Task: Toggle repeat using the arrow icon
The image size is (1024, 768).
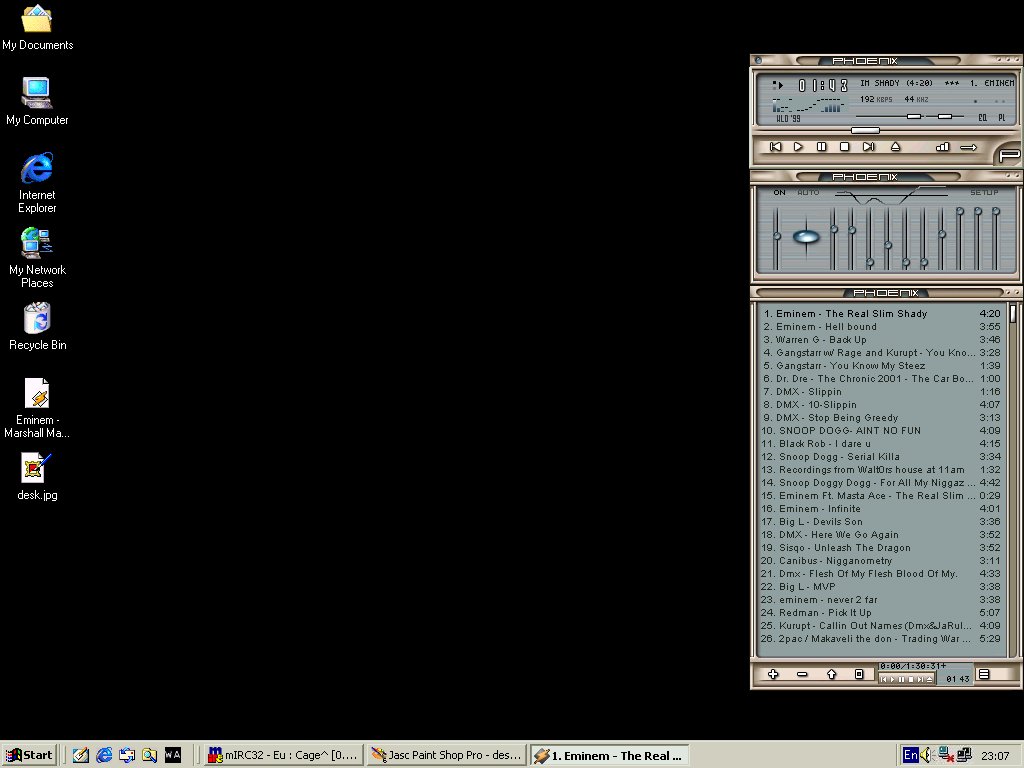Action: [968, 147]
